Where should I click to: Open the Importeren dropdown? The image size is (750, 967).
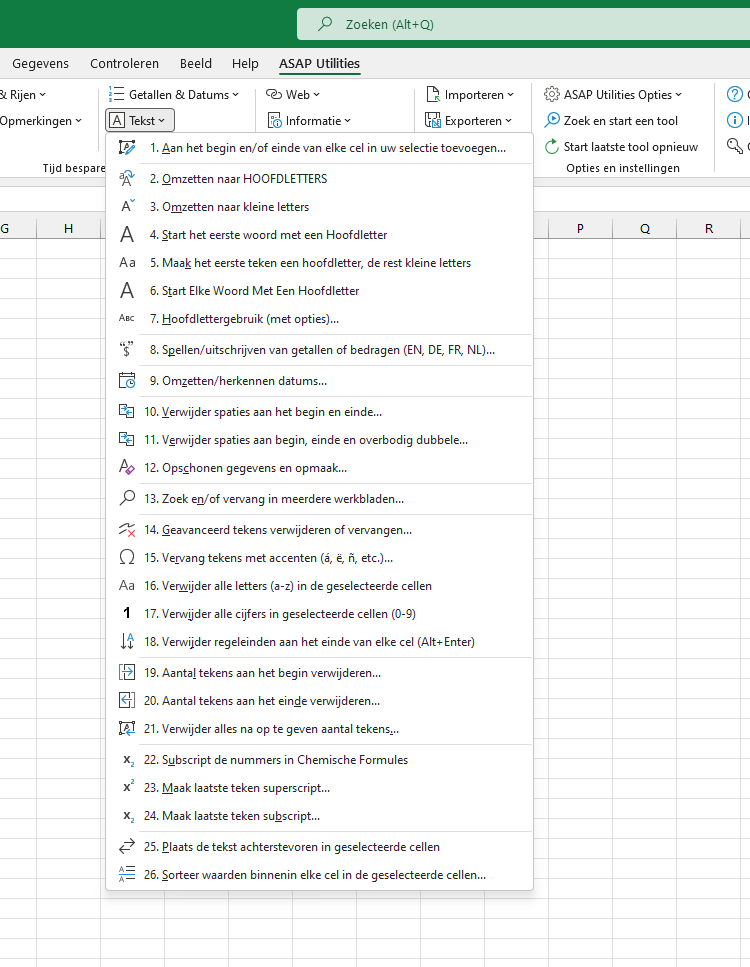tap(470, 94)
